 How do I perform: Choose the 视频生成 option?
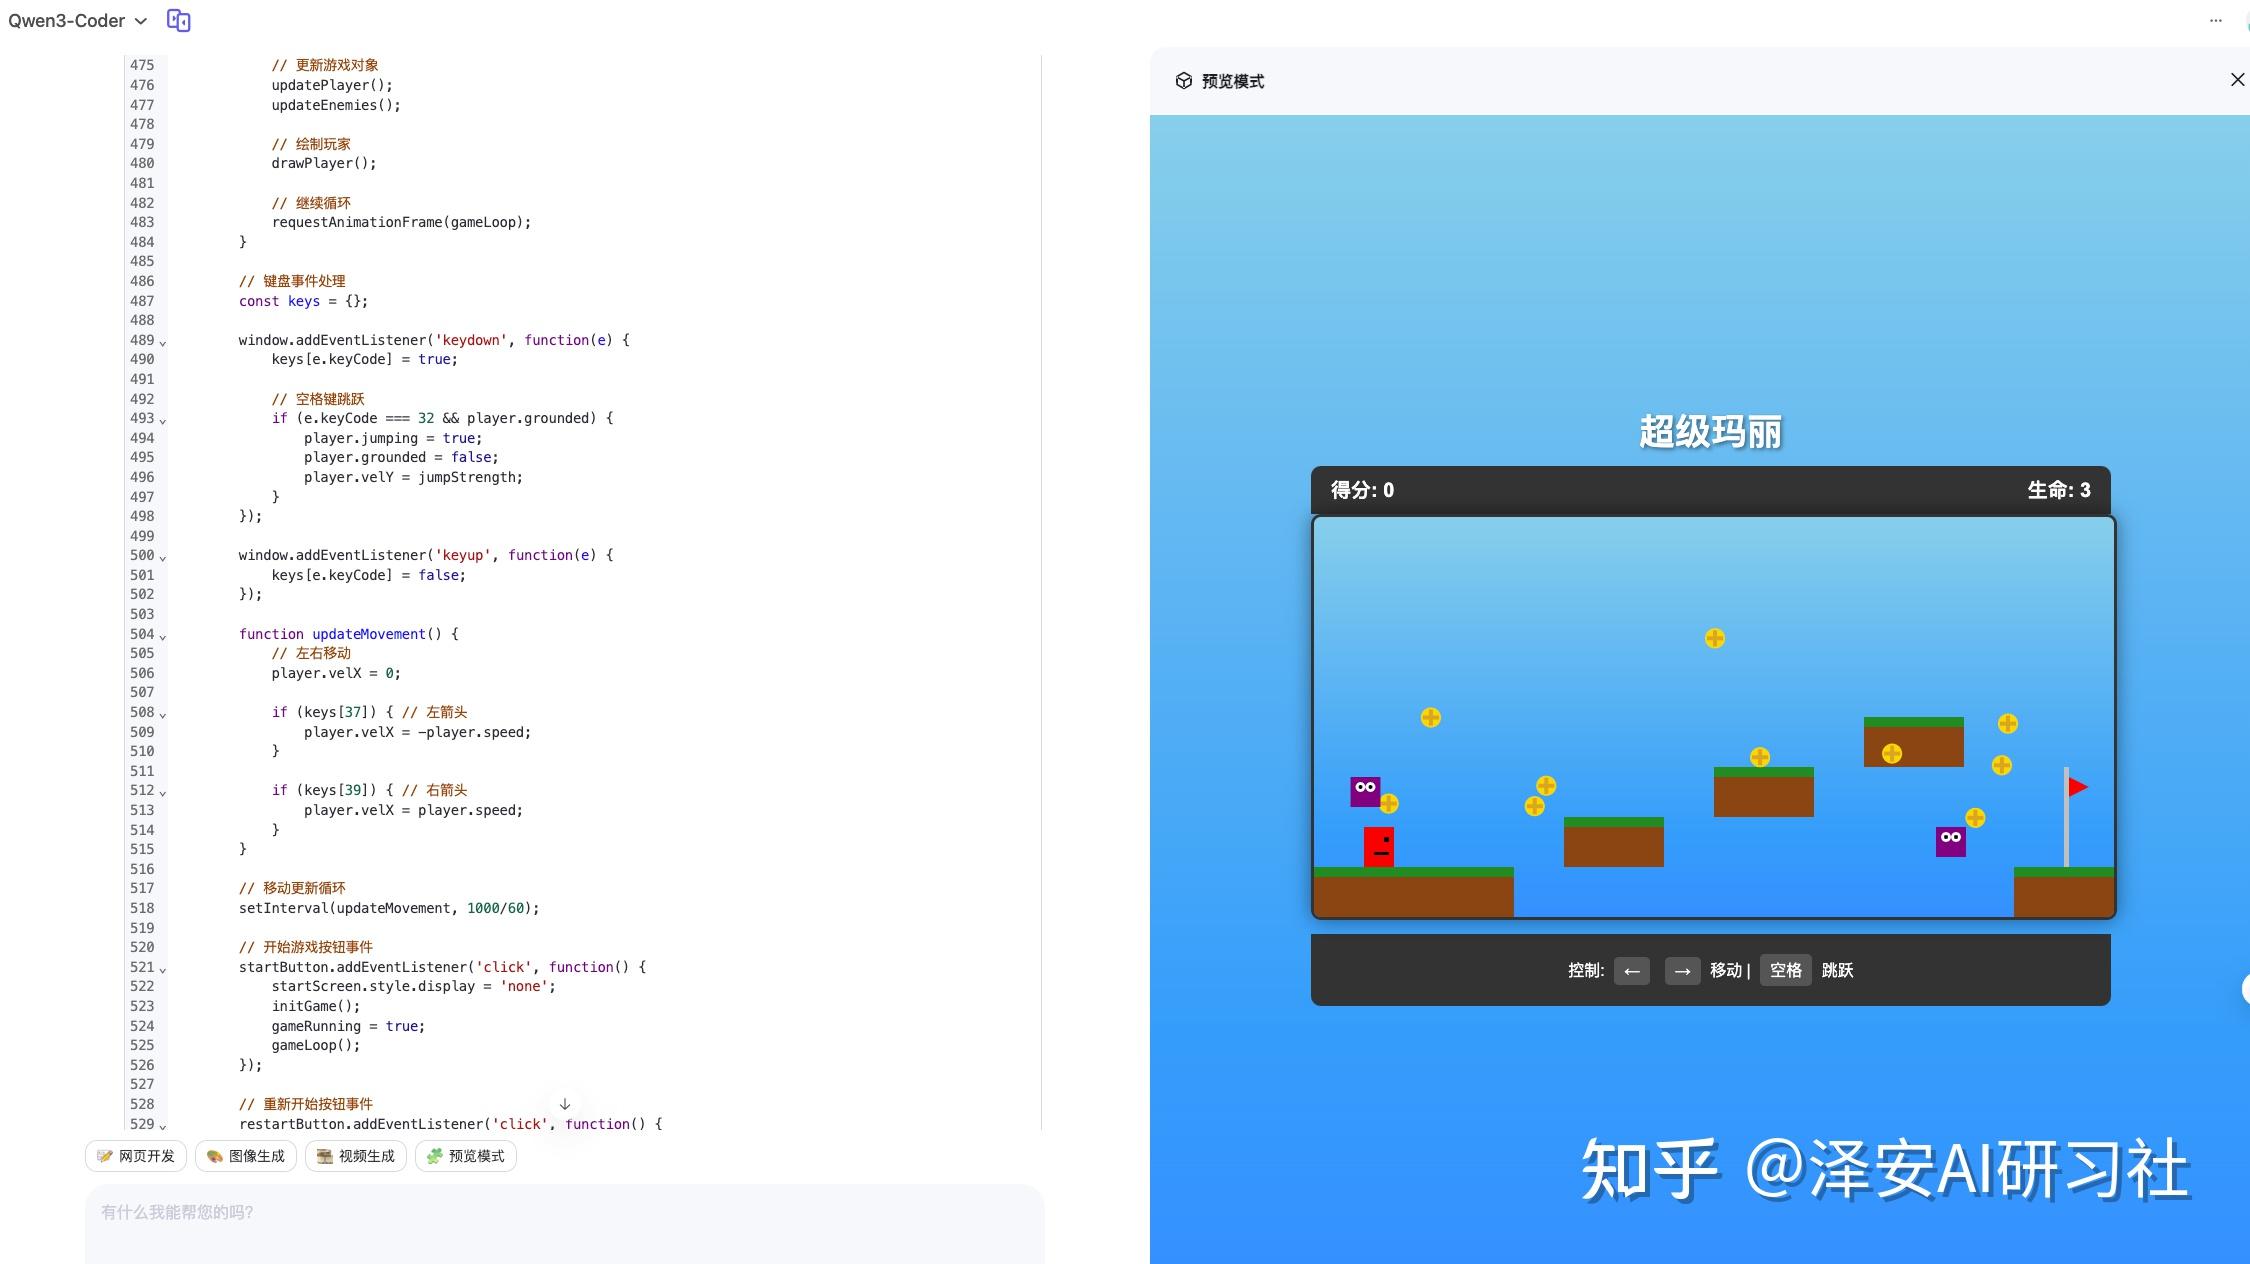(356, 1156)
